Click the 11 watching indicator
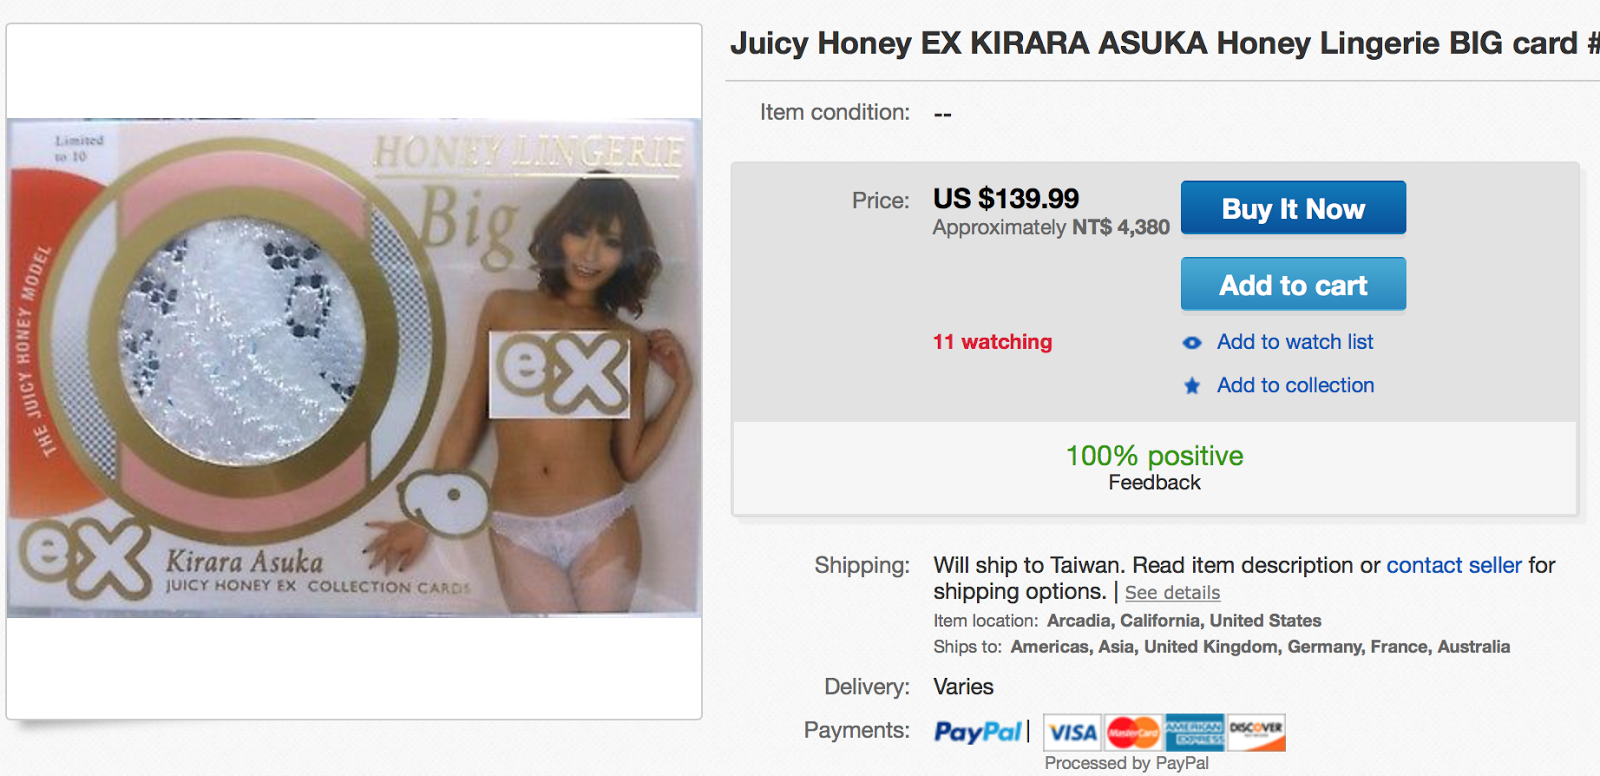 coord(992,342)
